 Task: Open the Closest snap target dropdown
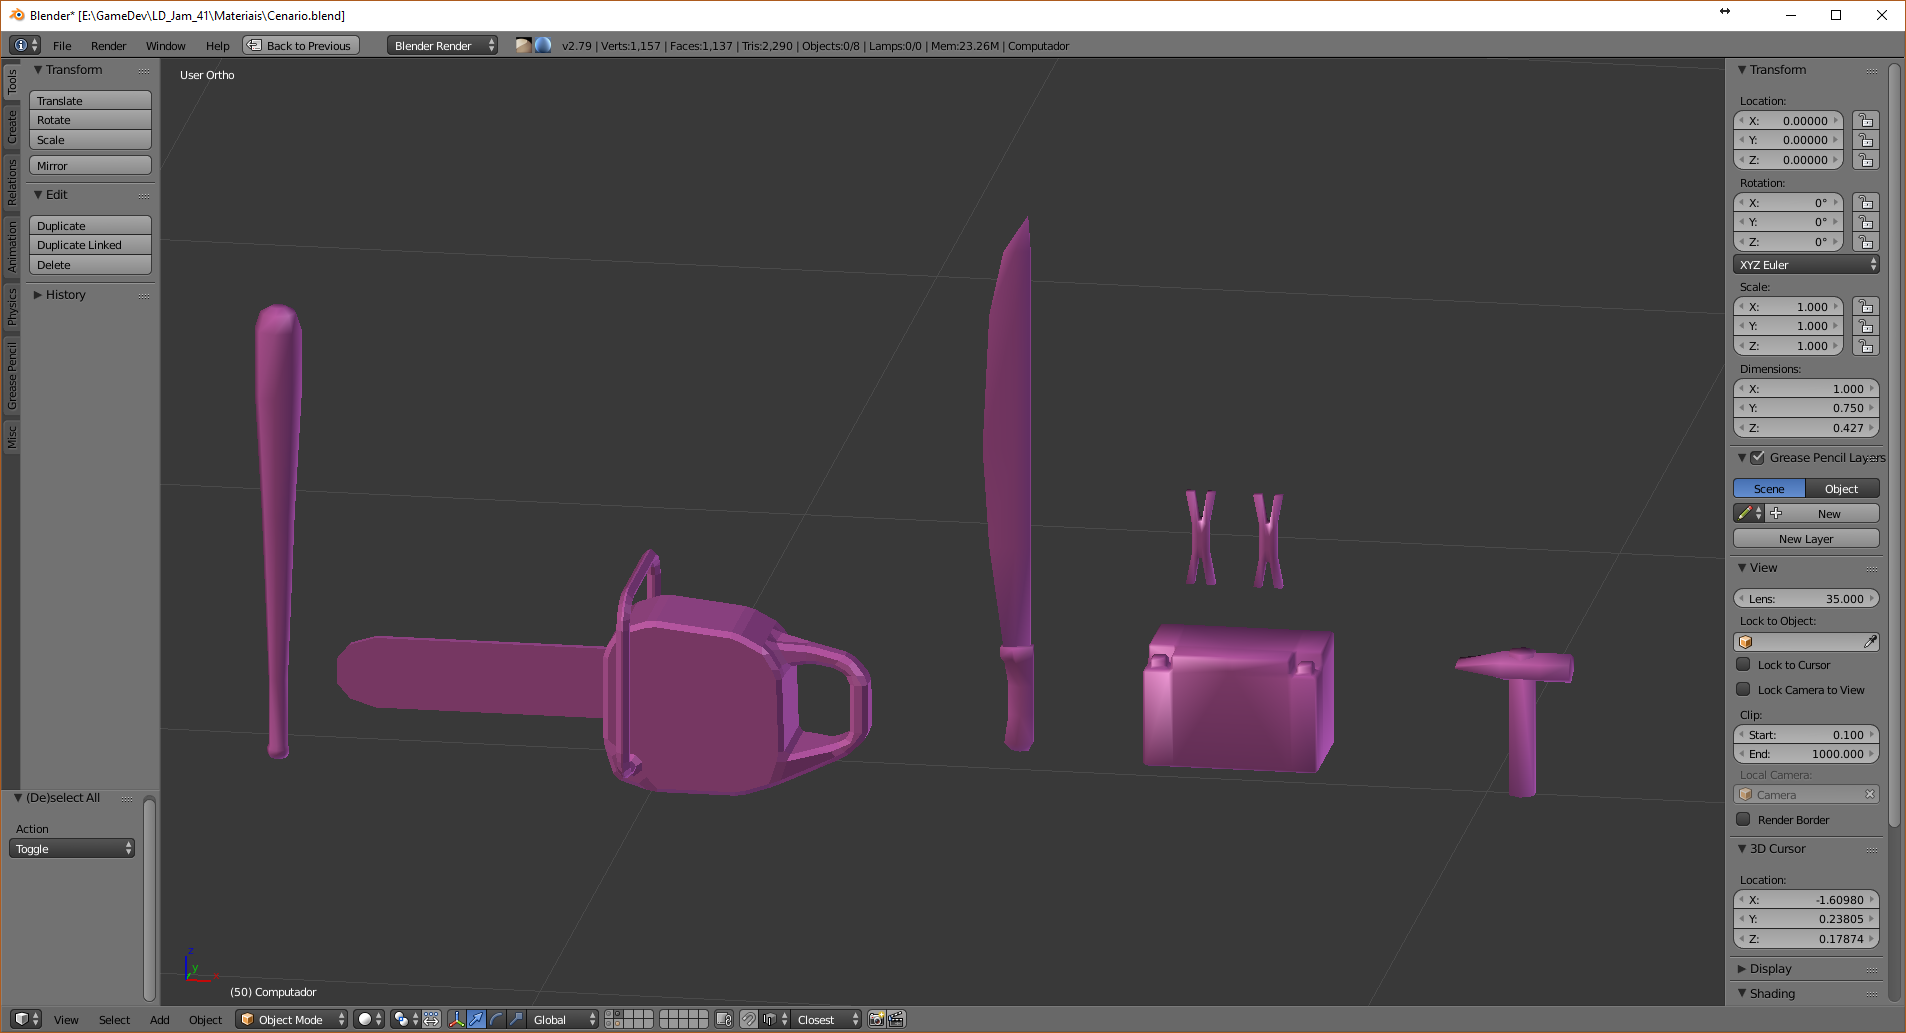[x=826, y=1019]
